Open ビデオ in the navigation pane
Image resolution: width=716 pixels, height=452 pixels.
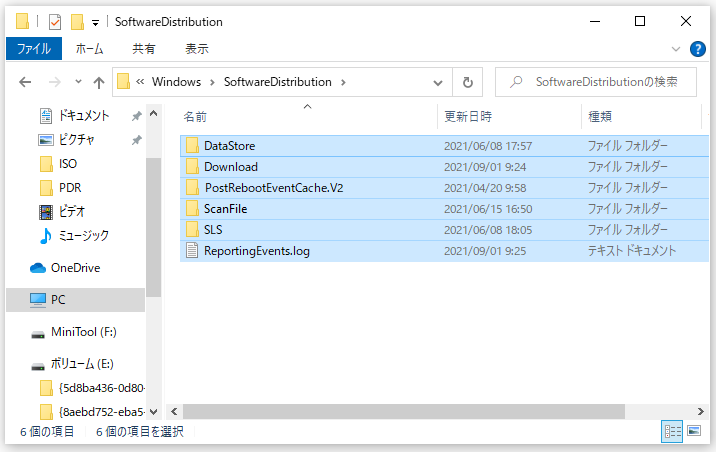pos(72,211)
